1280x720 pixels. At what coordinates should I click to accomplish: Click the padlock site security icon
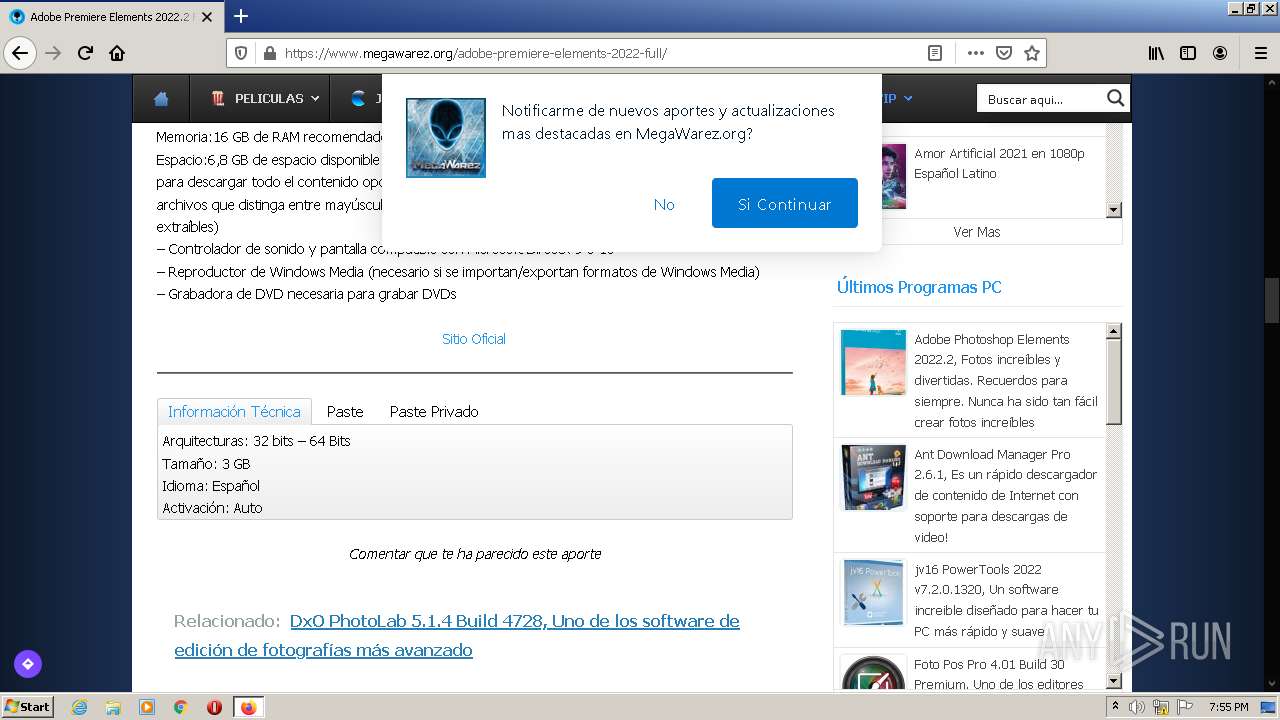point(268,53)
